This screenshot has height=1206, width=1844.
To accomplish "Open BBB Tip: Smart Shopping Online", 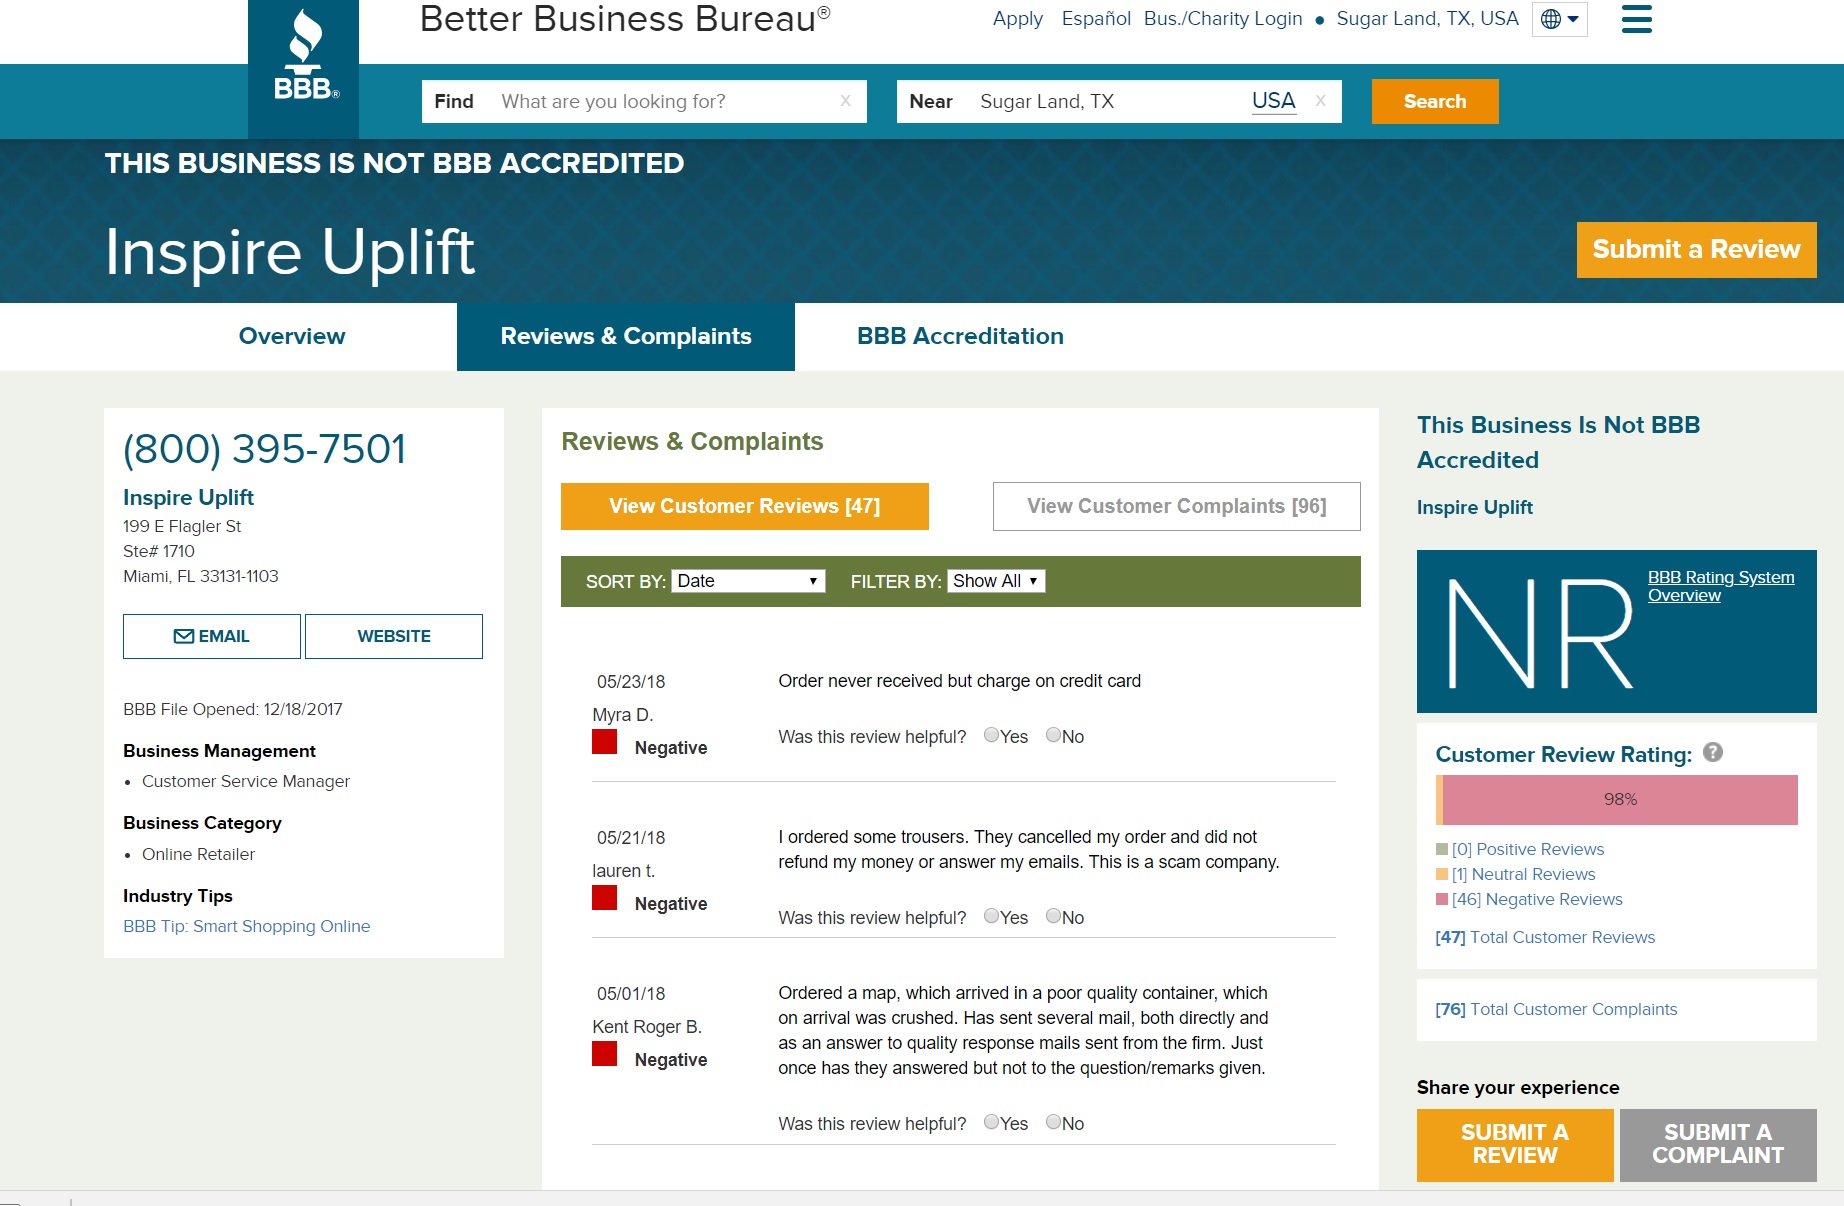I will pos(247,926).
